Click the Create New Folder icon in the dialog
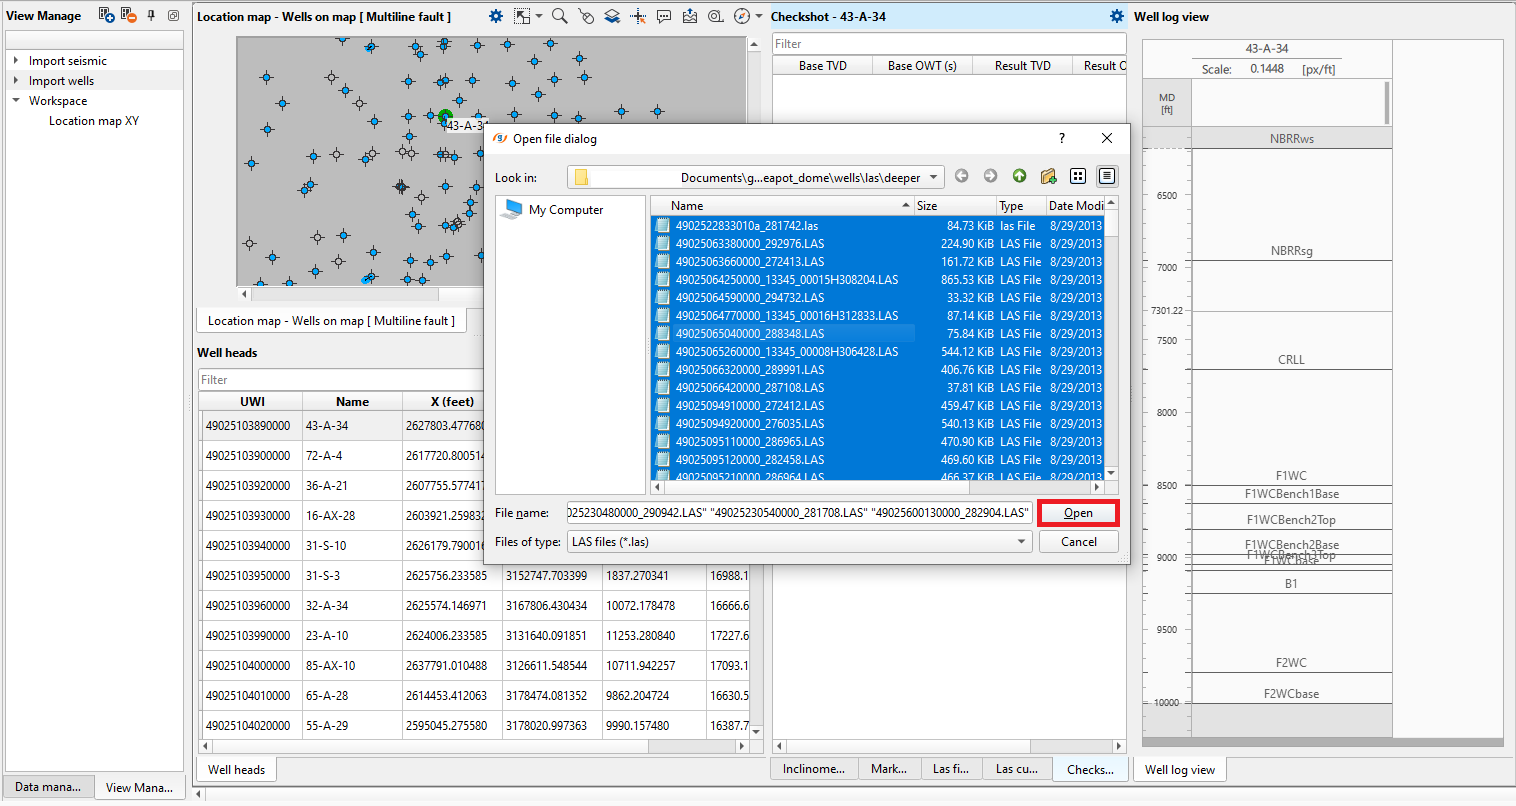 1048,175
